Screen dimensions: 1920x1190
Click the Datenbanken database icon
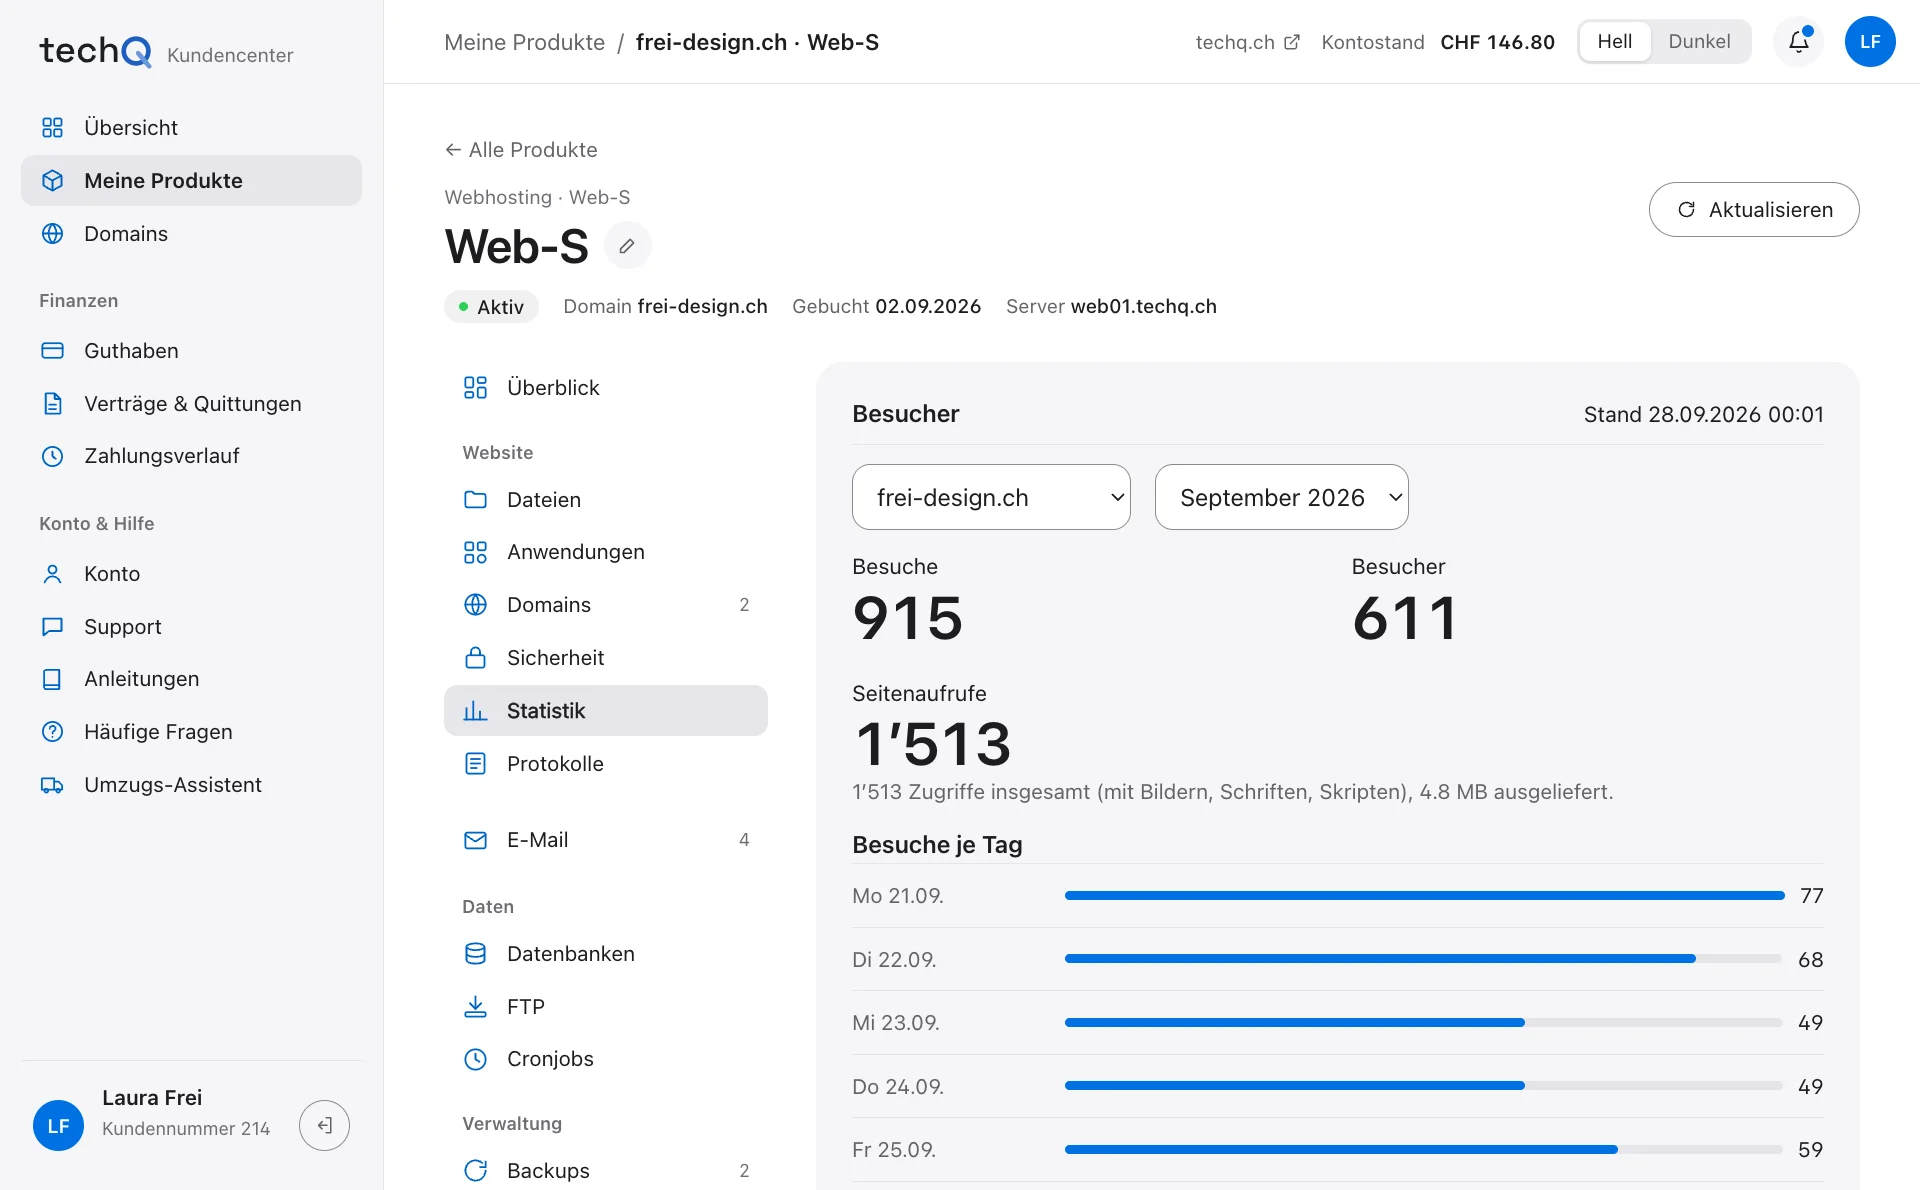[x=476, y=954]
